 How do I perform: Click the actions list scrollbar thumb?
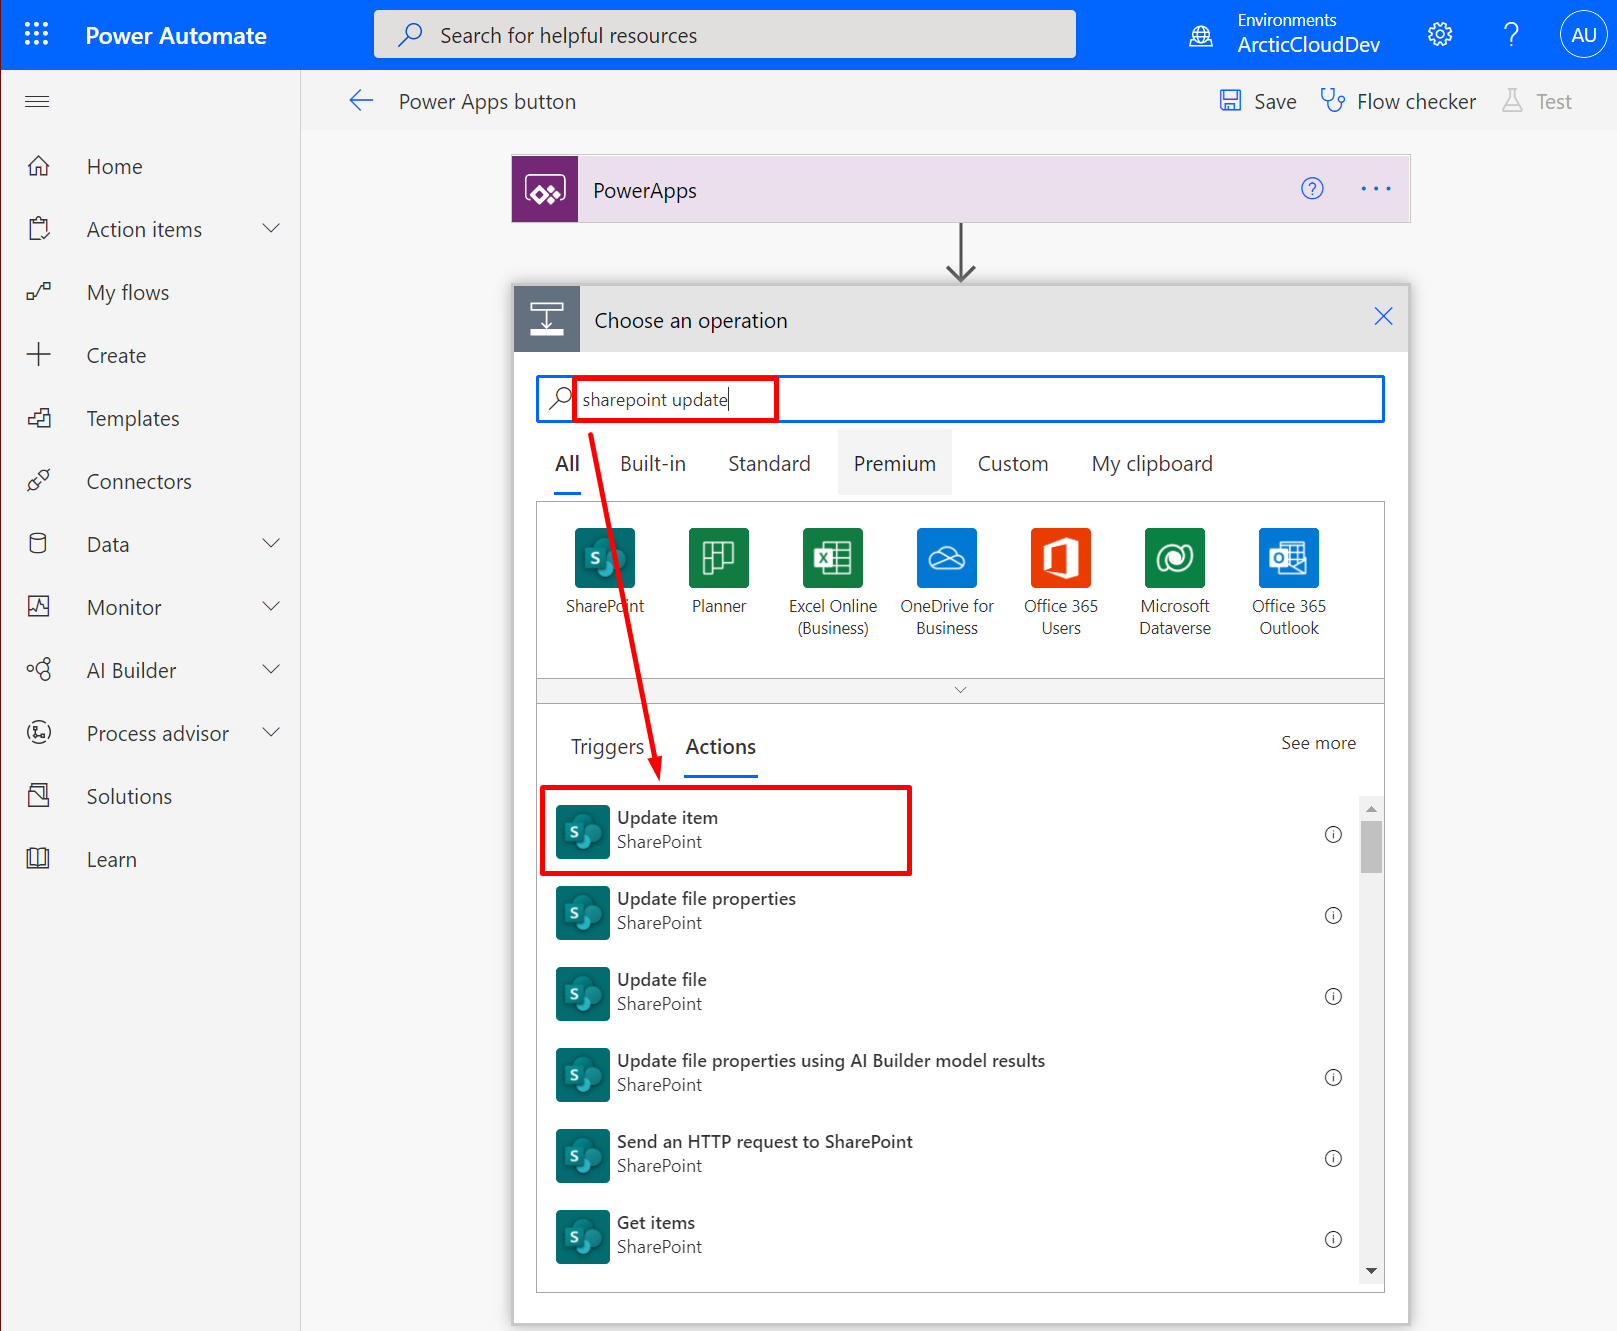1371,846
